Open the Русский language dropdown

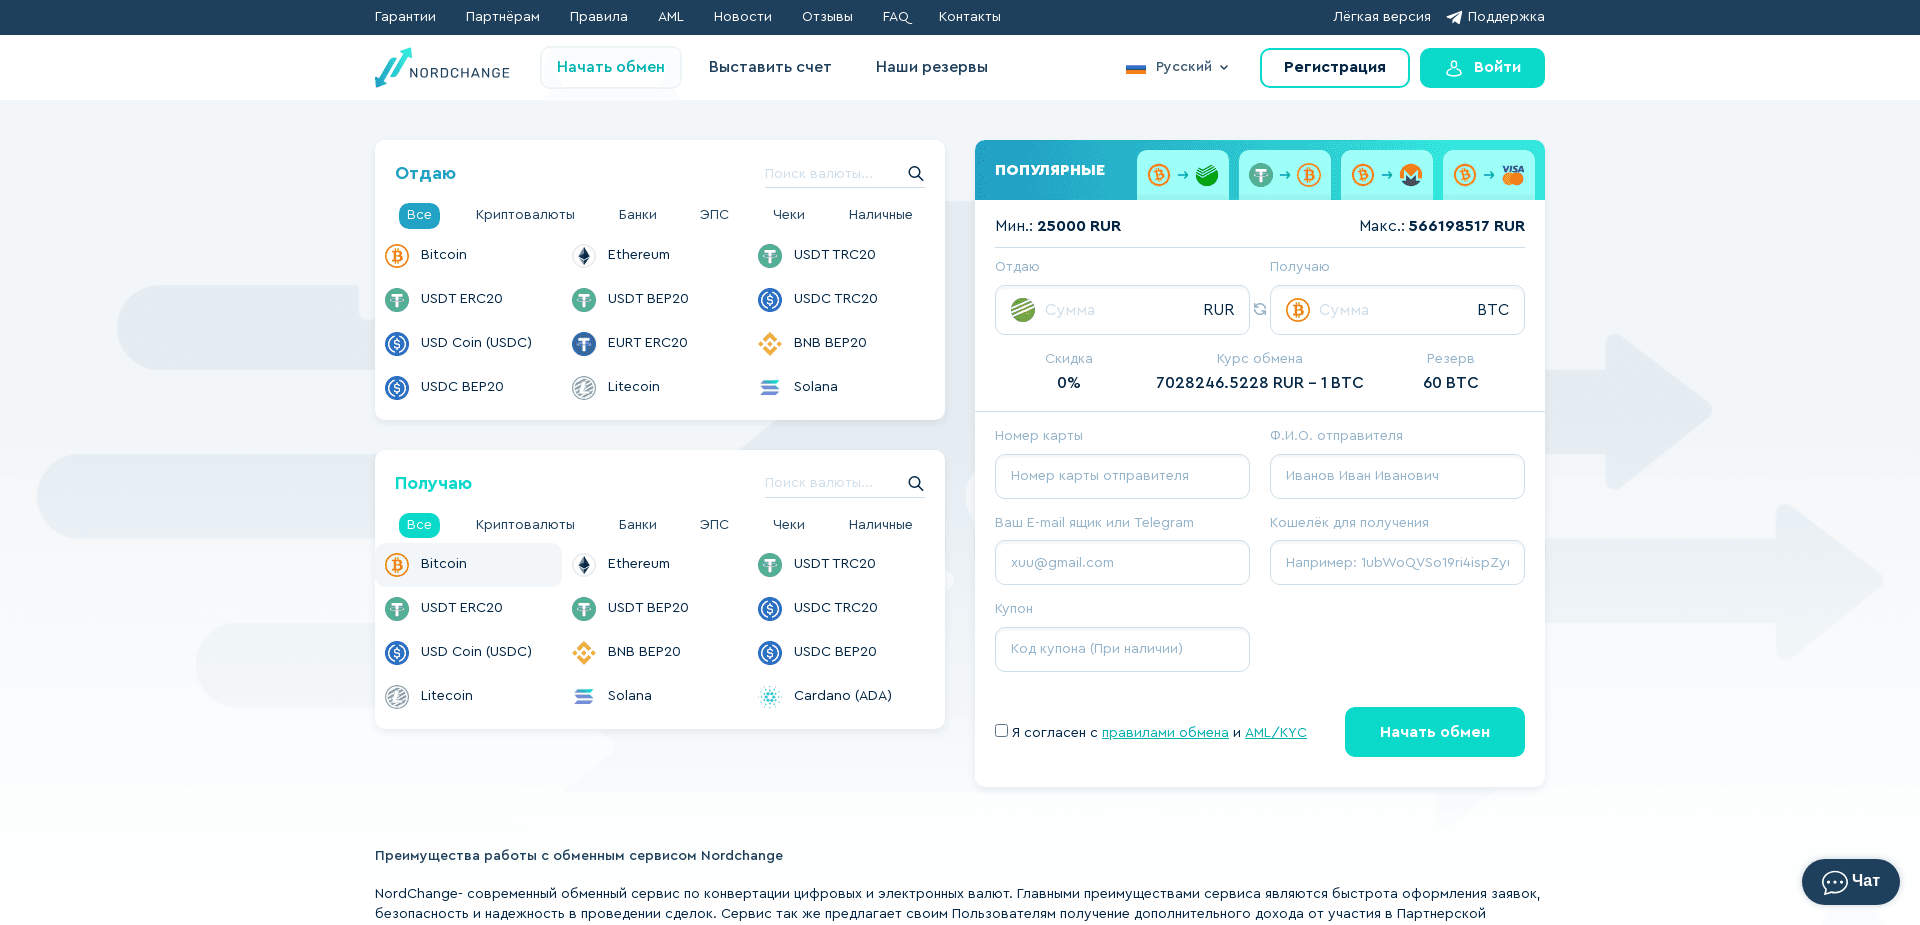click(1177, 67)
